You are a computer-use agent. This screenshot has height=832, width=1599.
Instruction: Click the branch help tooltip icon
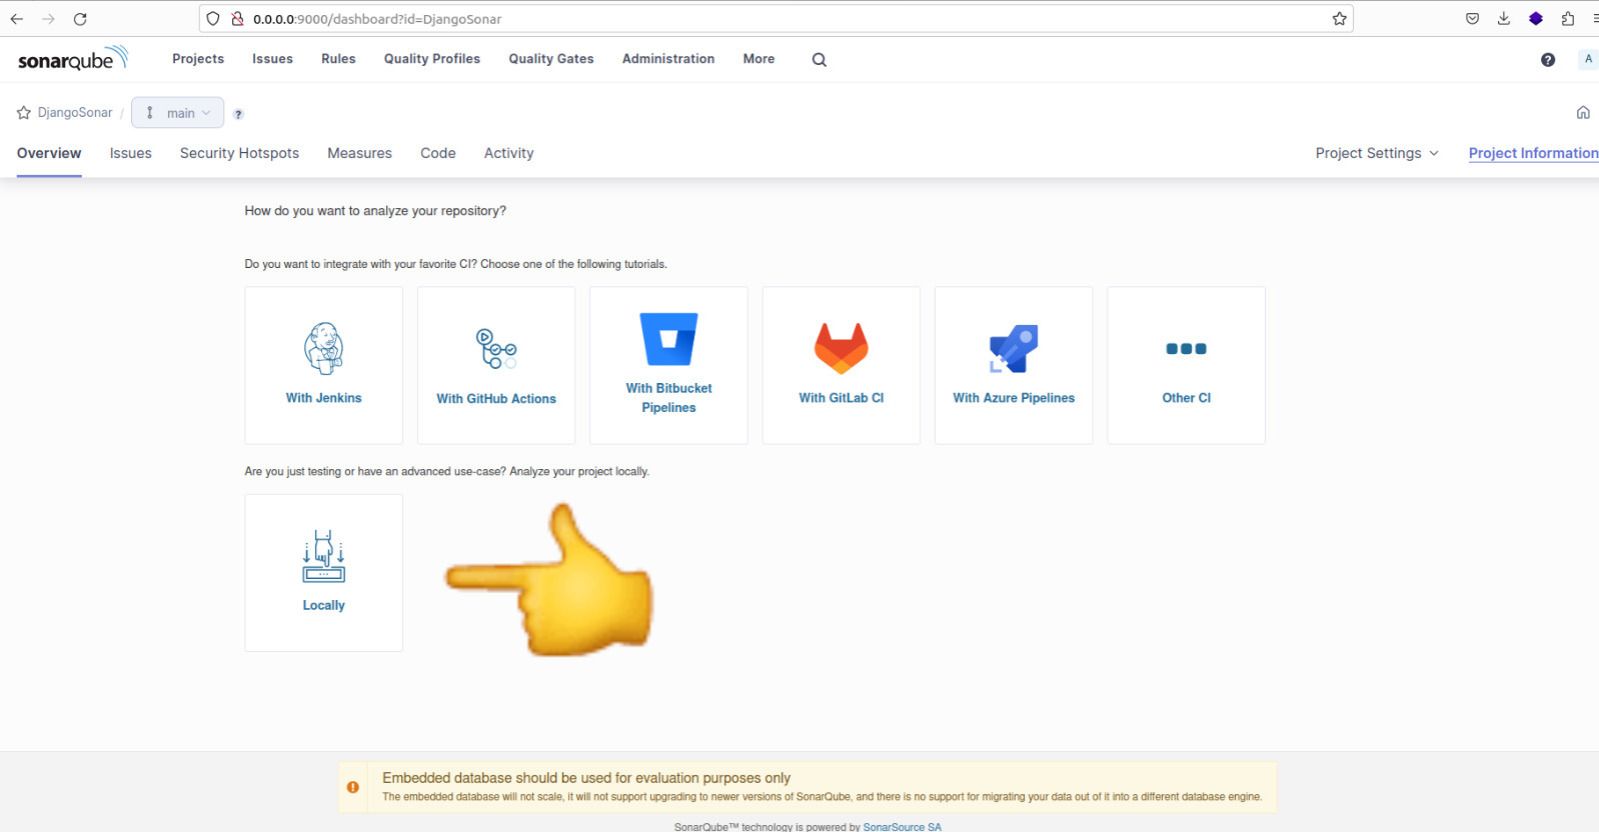[238, 114]
